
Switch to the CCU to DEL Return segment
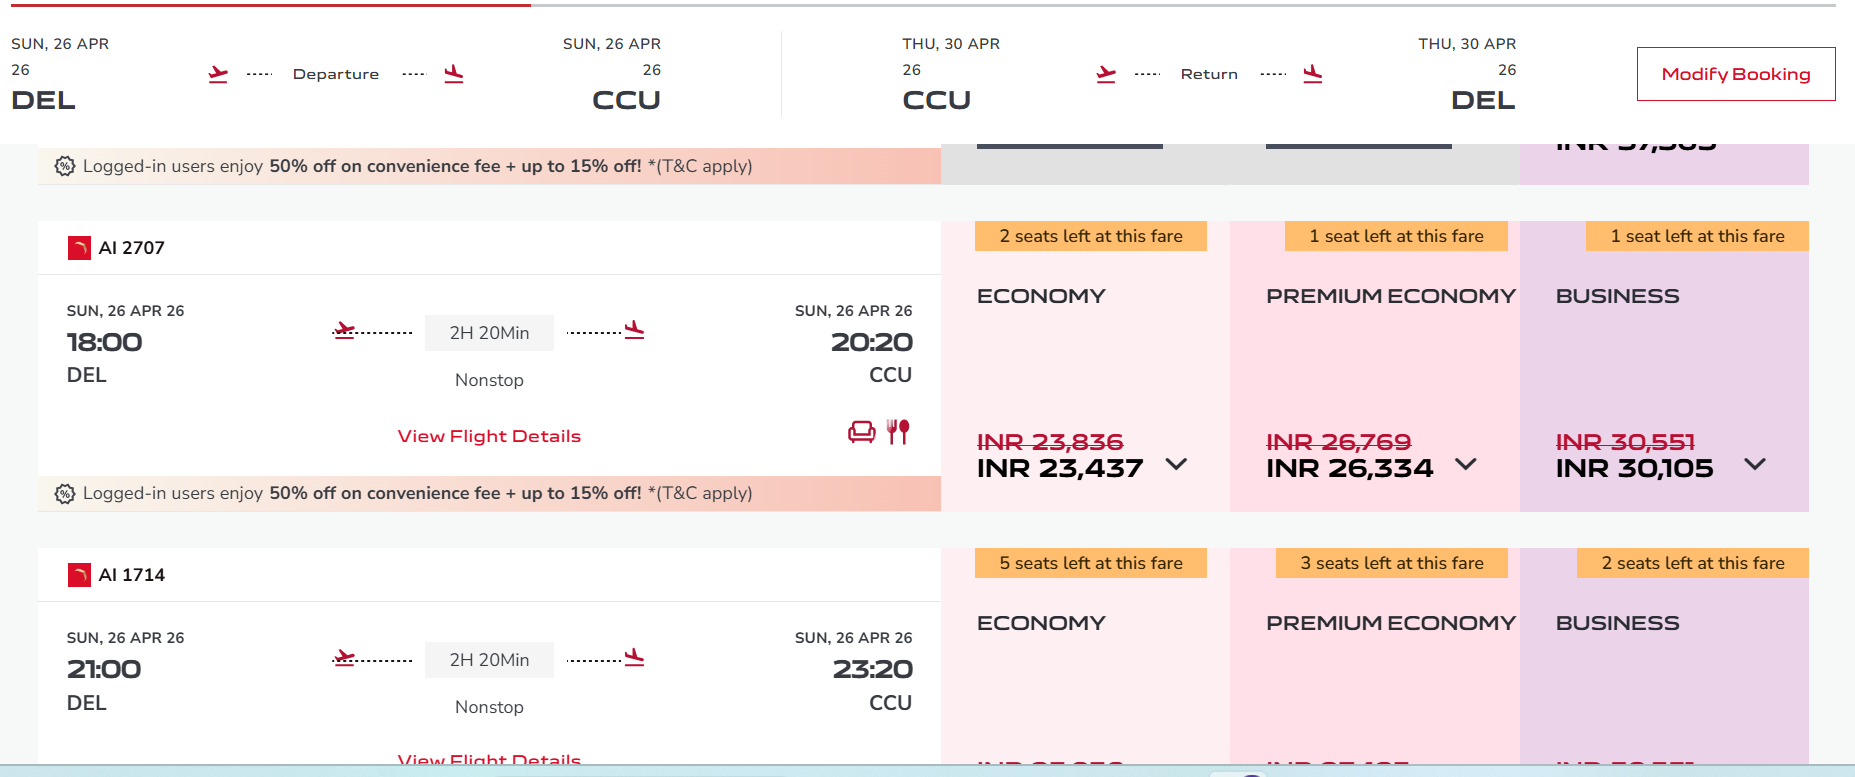point(1209,73)
